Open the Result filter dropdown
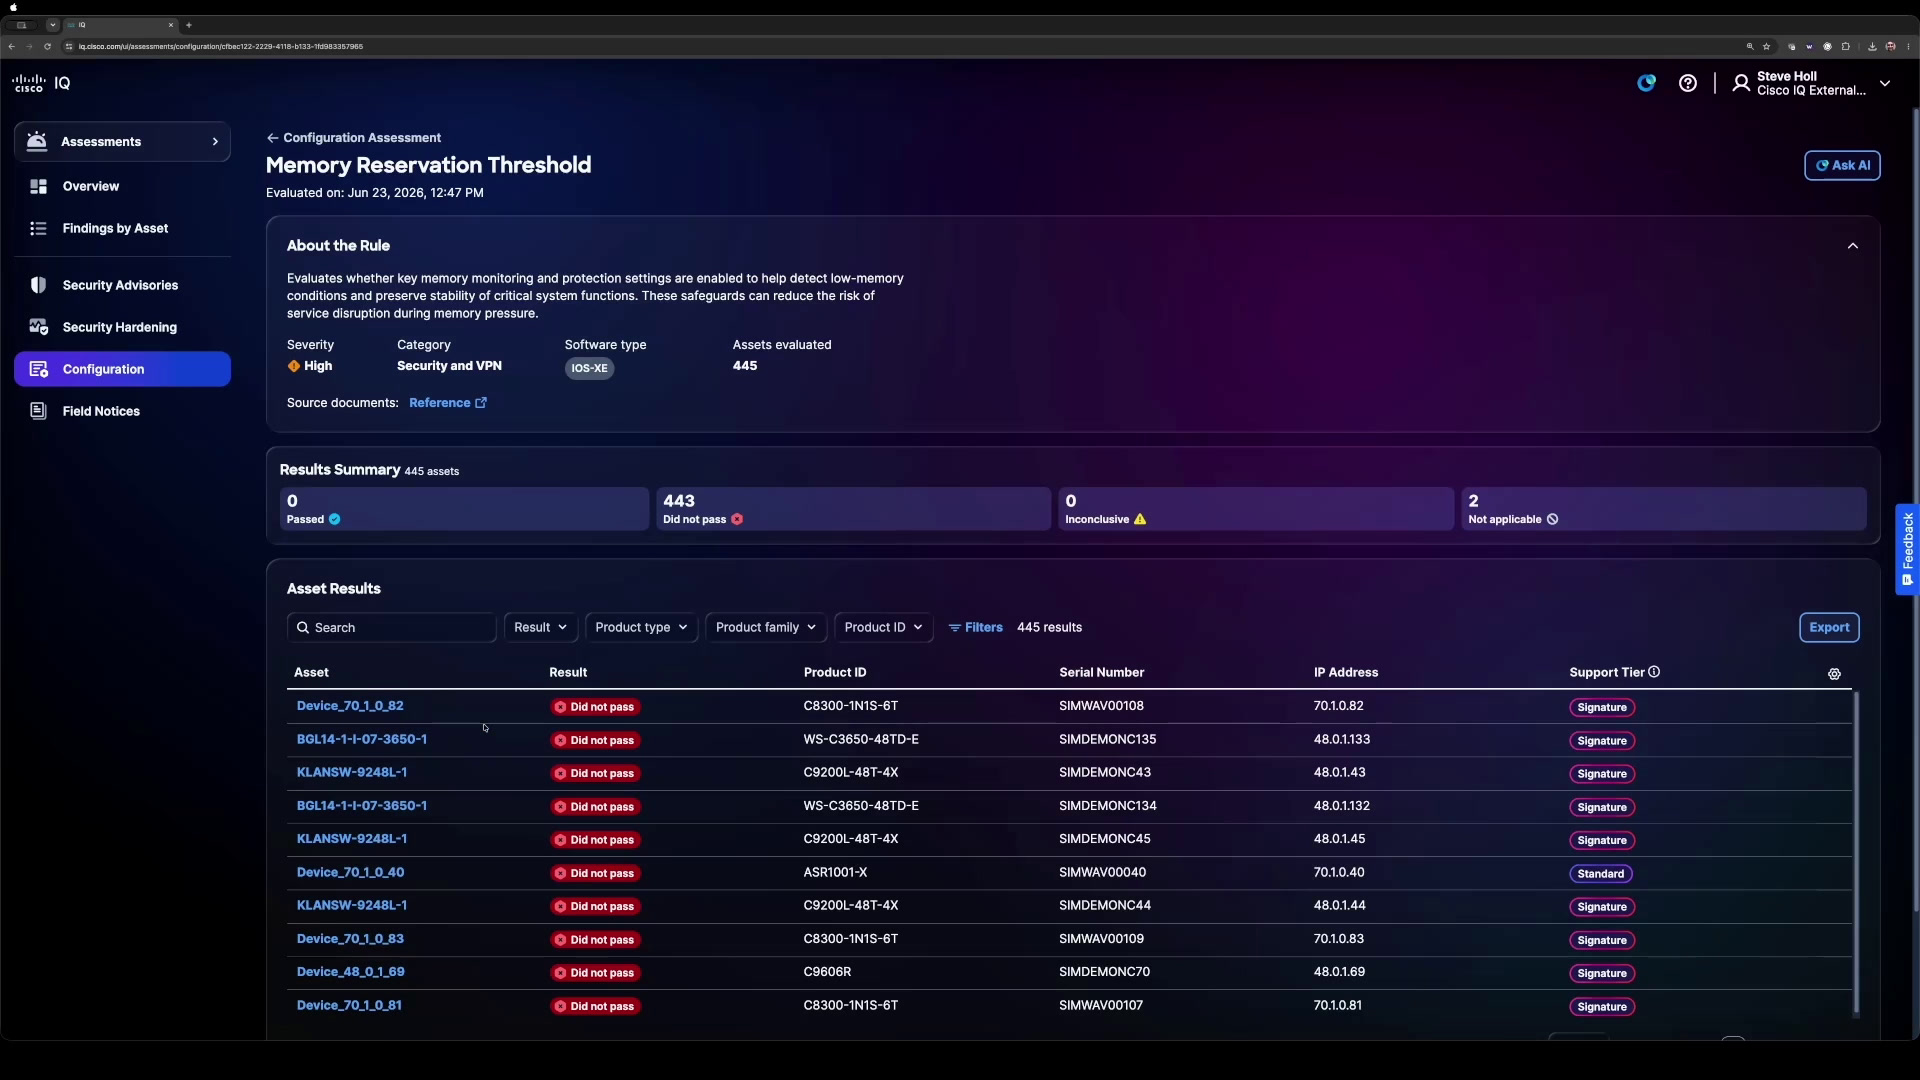The image size is (1920, 1080). (540, 628)
